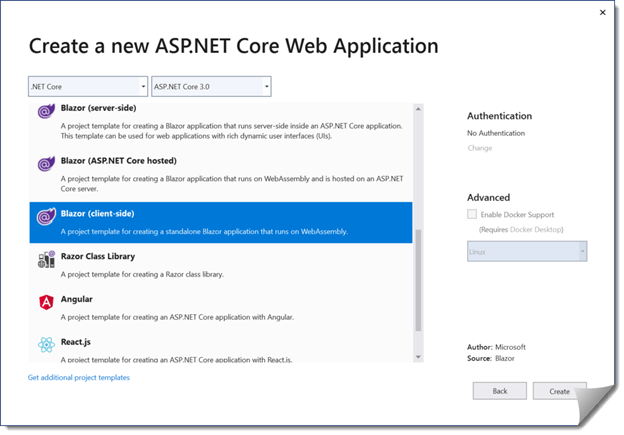Click the standalone Blazor WebAssembly description
The height and width of the screenshot is (435, 624).
coord(204,232)
